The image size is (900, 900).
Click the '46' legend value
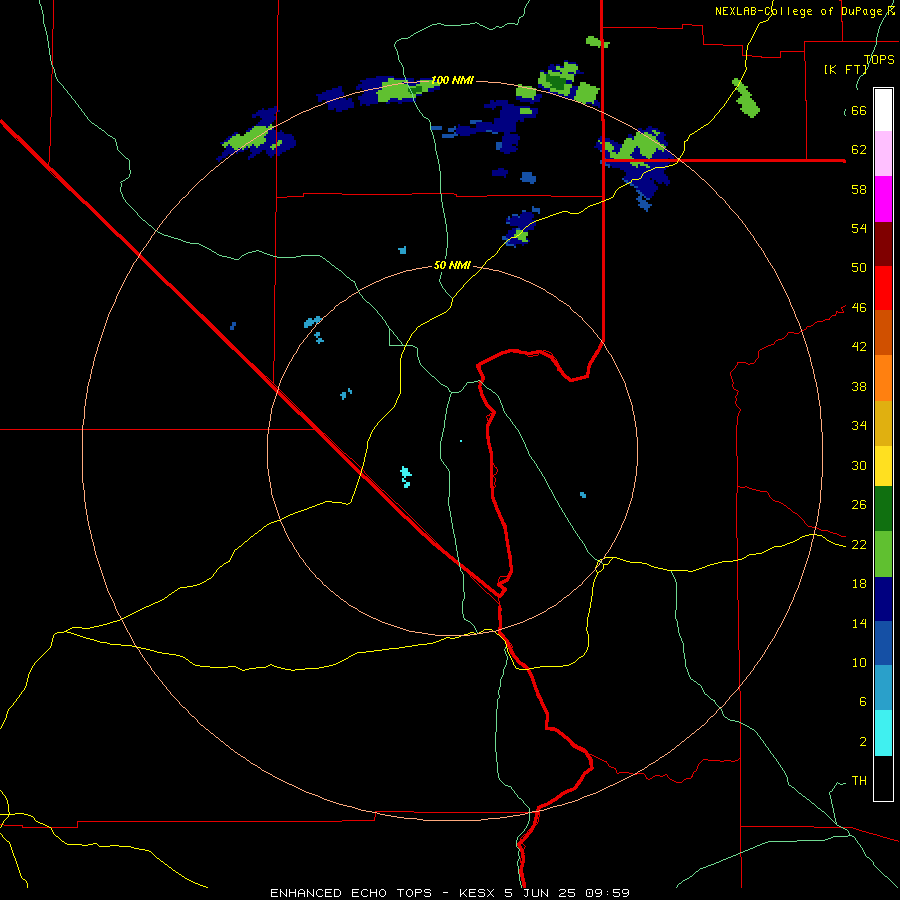click(x=859, y=308)
